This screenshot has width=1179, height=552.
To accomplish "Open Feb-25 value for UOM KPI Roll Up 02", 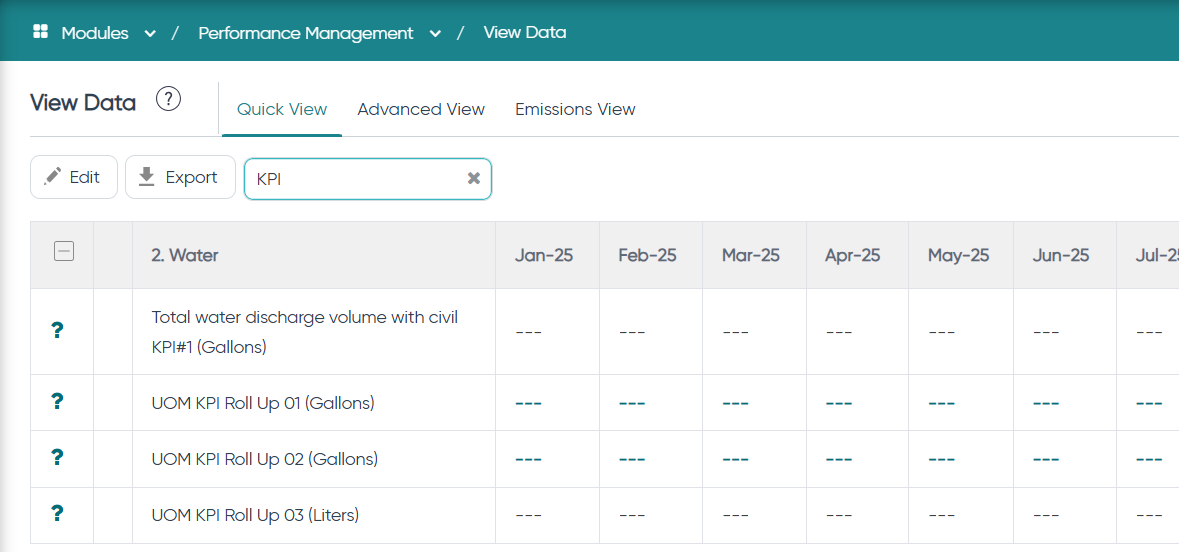I will (632, 459).
